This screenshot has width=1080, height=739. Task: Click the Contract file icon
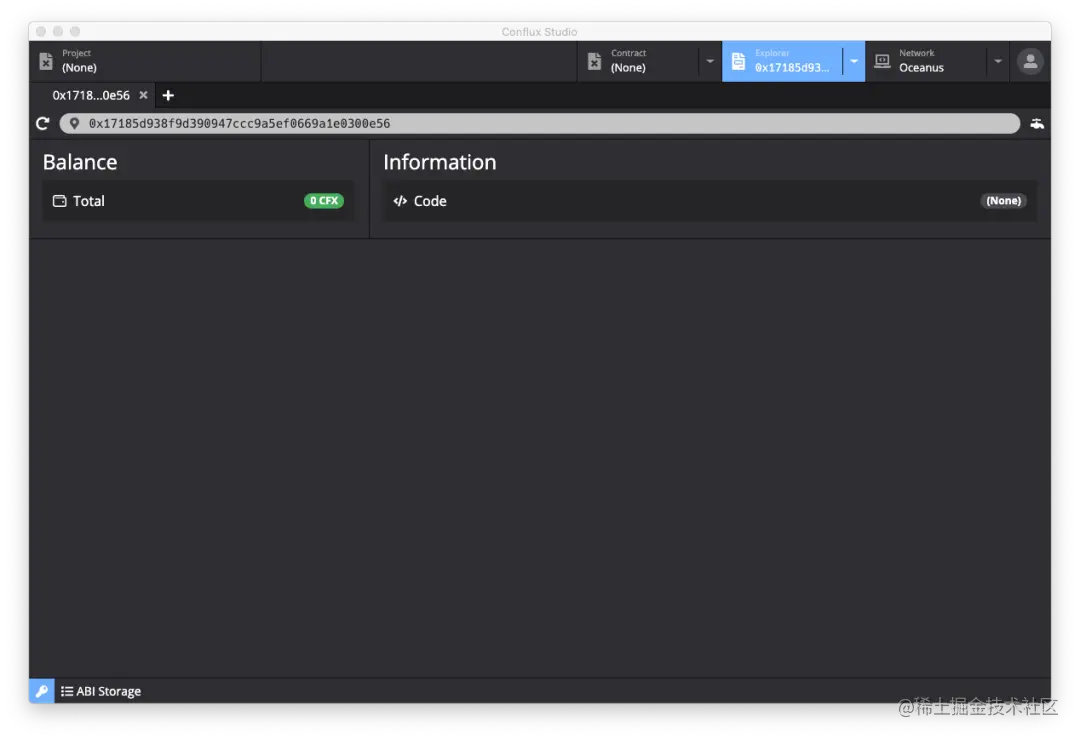pyautogui.click(x=594, y=61)
